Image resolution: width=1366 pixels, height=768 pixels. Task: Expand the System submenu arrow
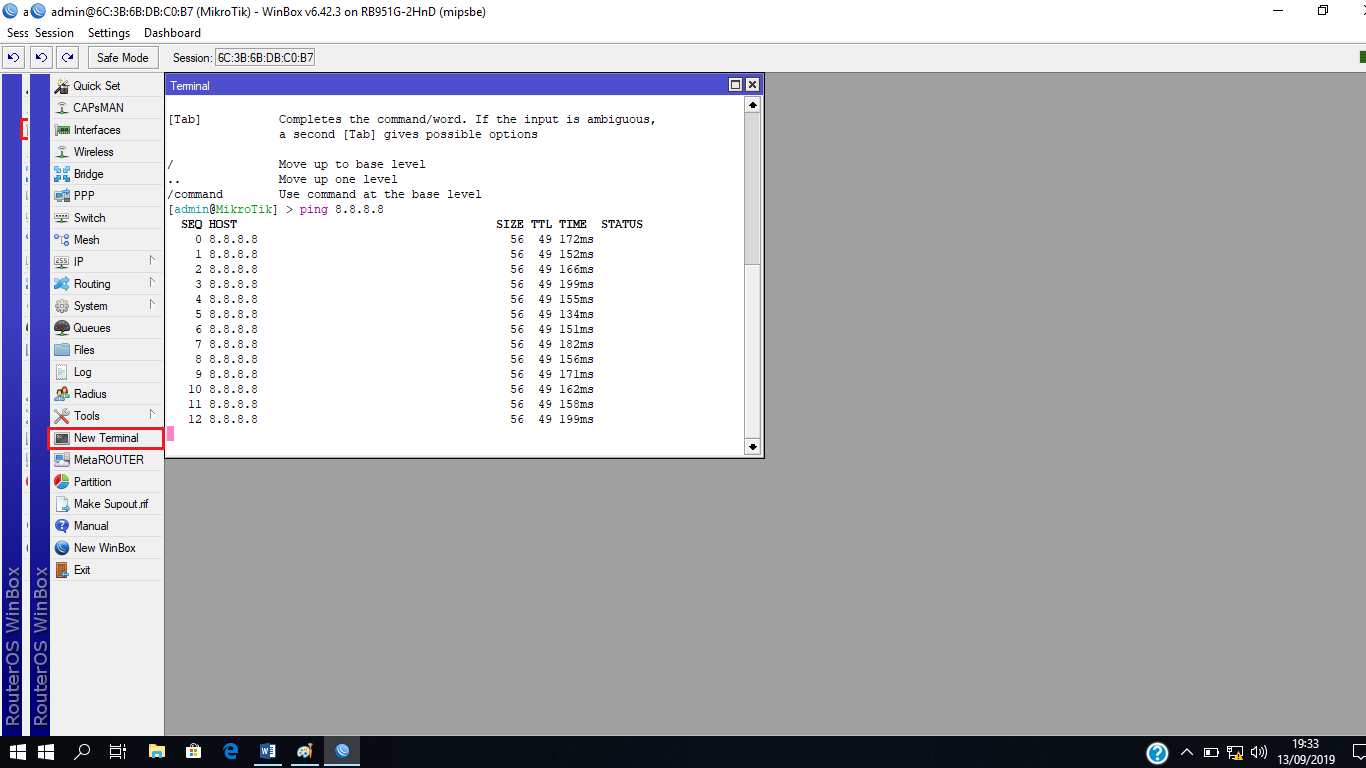(x=152, y=304)
